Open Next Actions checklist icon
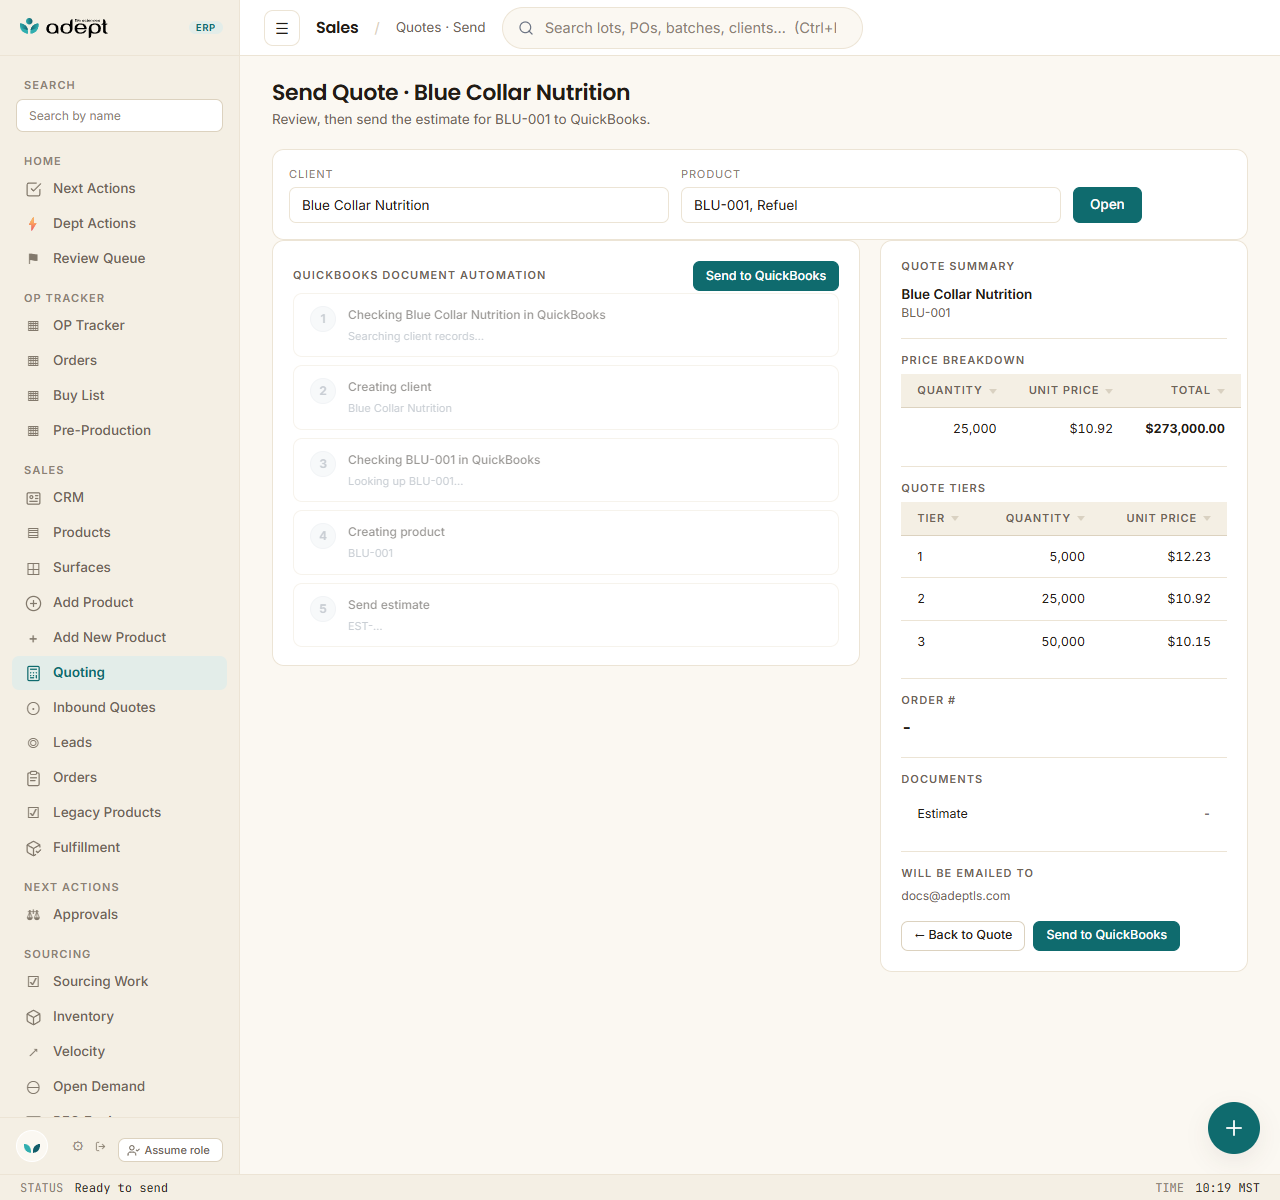1280x1200 pixels. [33, 189]
